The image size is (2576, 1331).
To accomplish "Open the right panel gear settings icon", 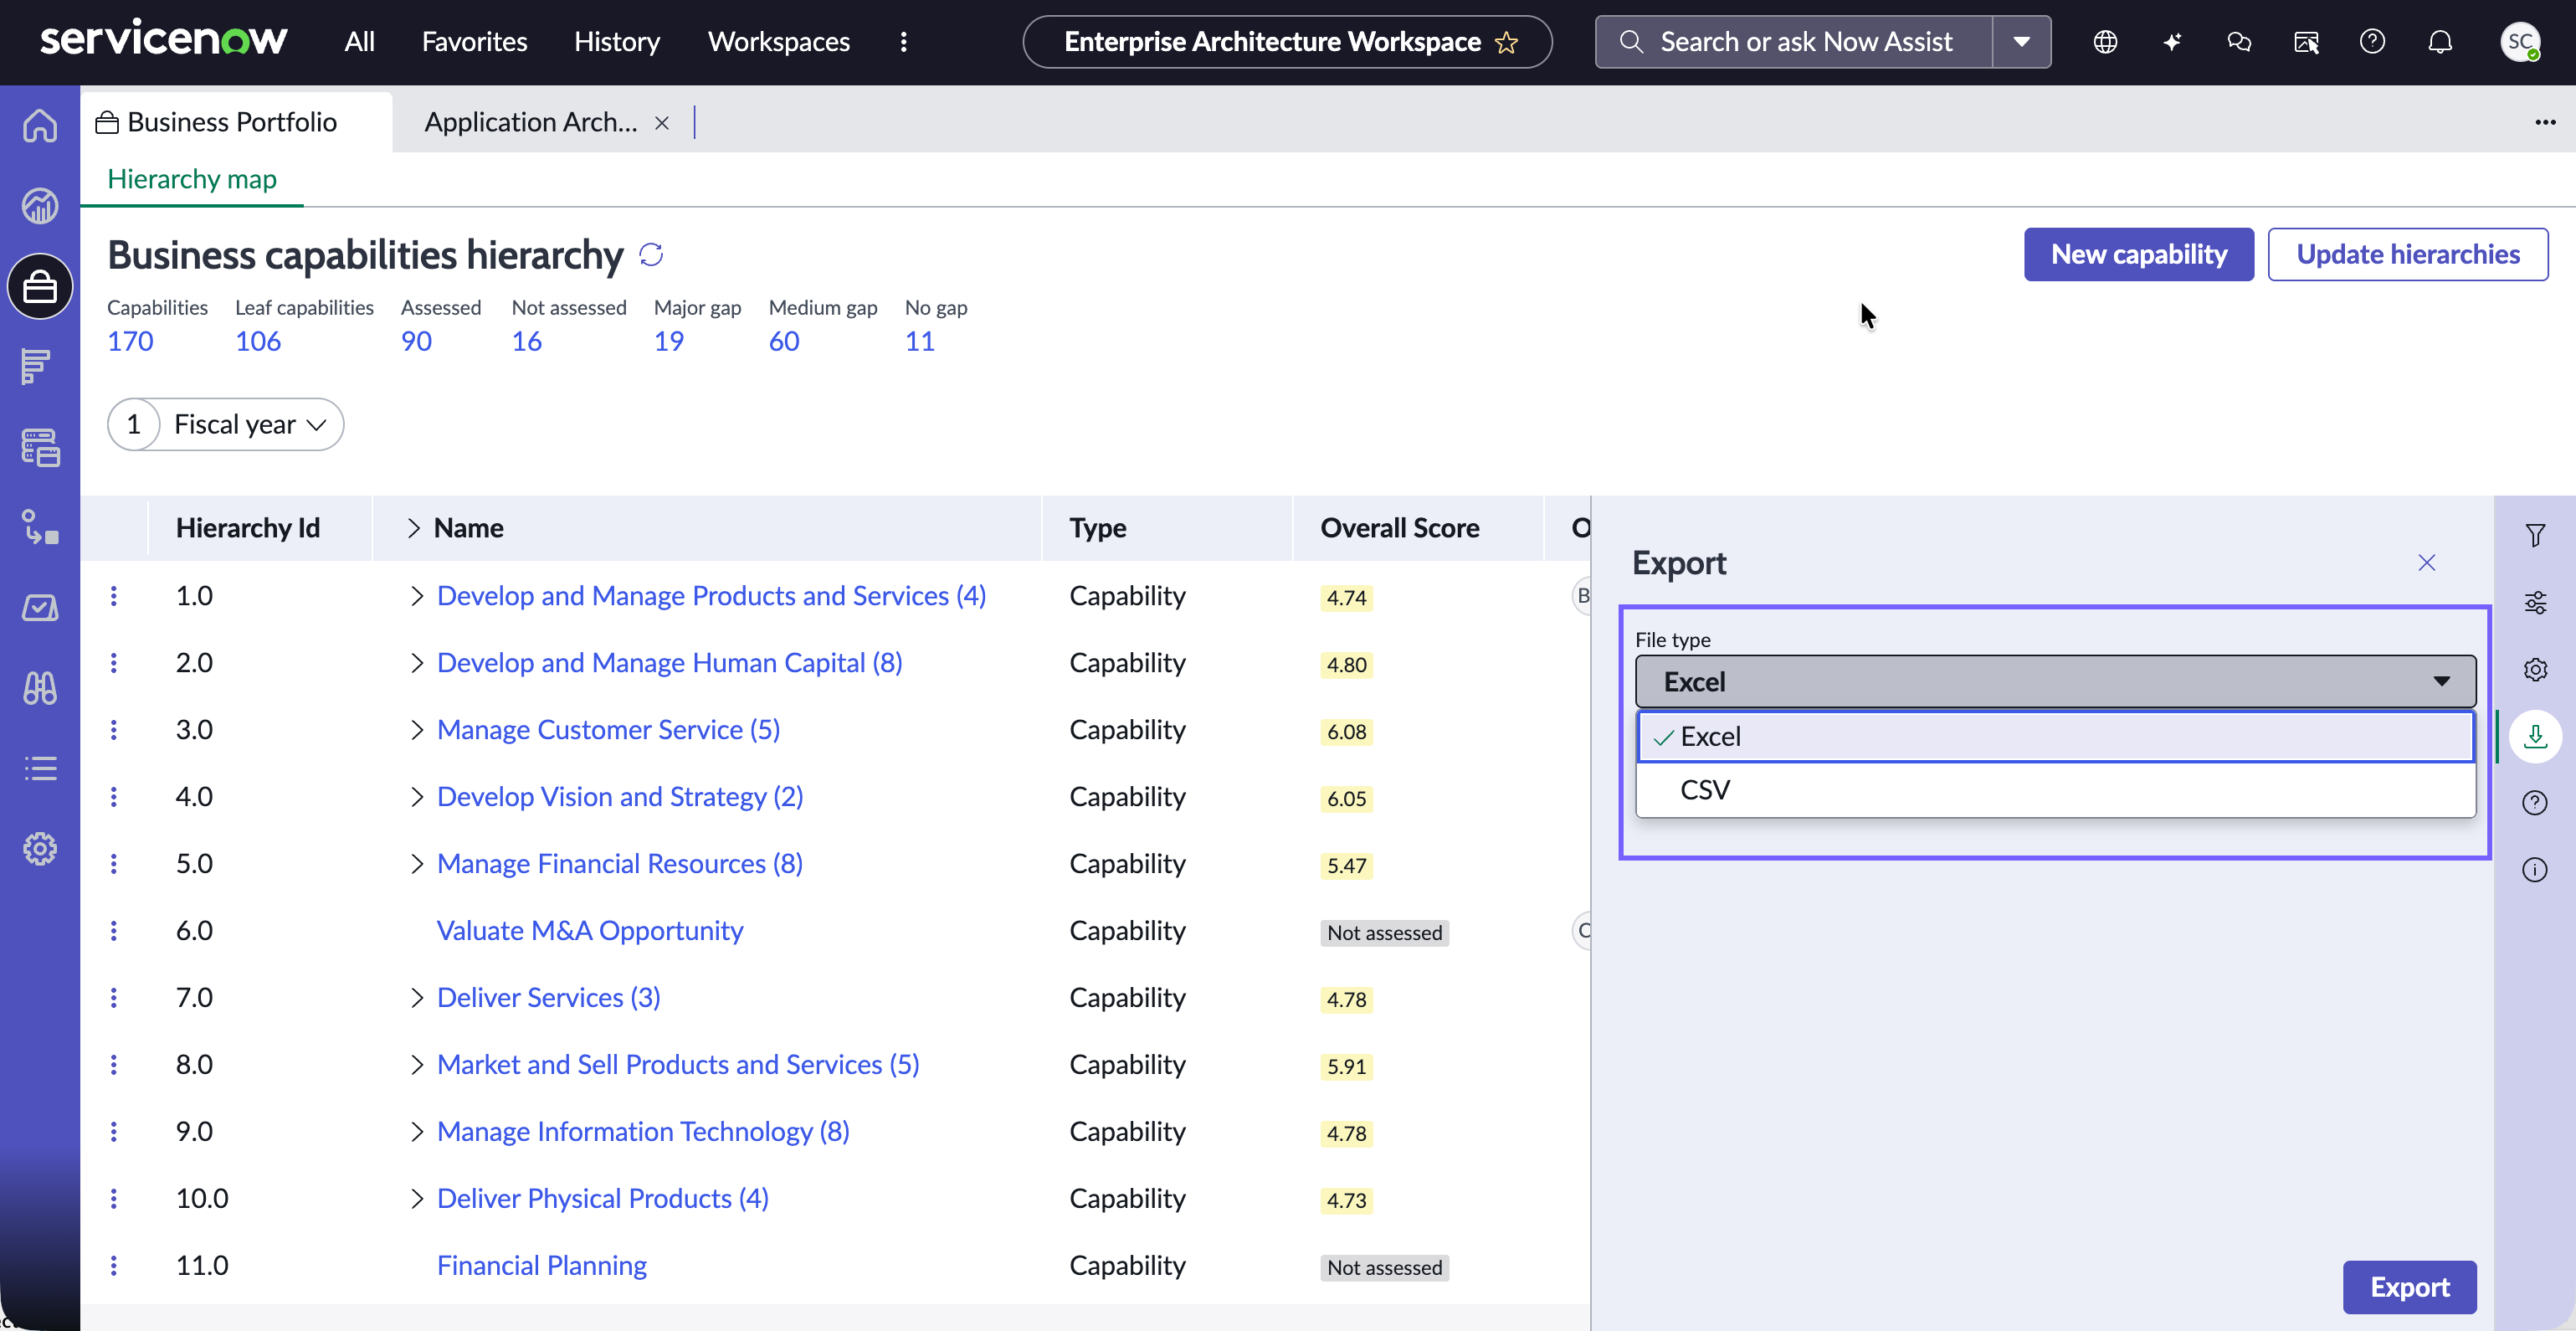I will (2535, 669).
